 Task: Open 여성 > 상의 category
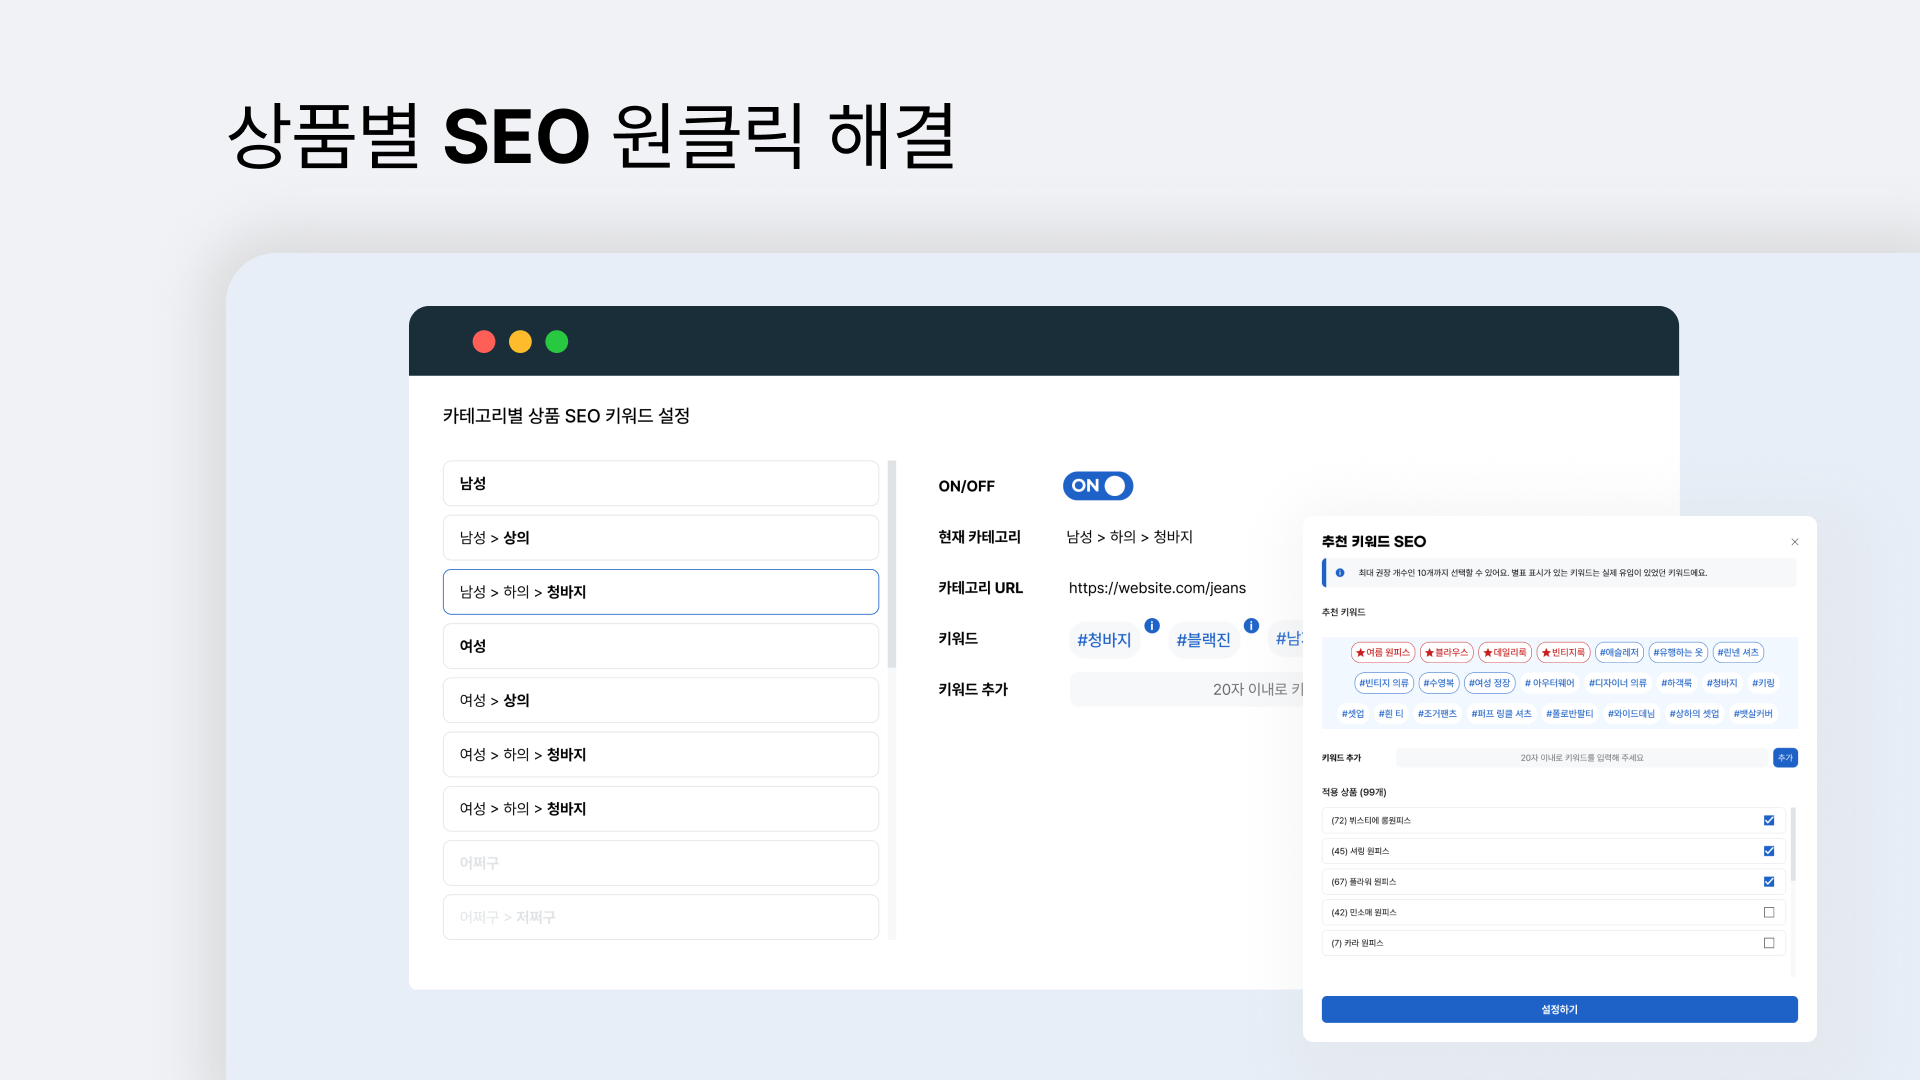pos(660,701)
